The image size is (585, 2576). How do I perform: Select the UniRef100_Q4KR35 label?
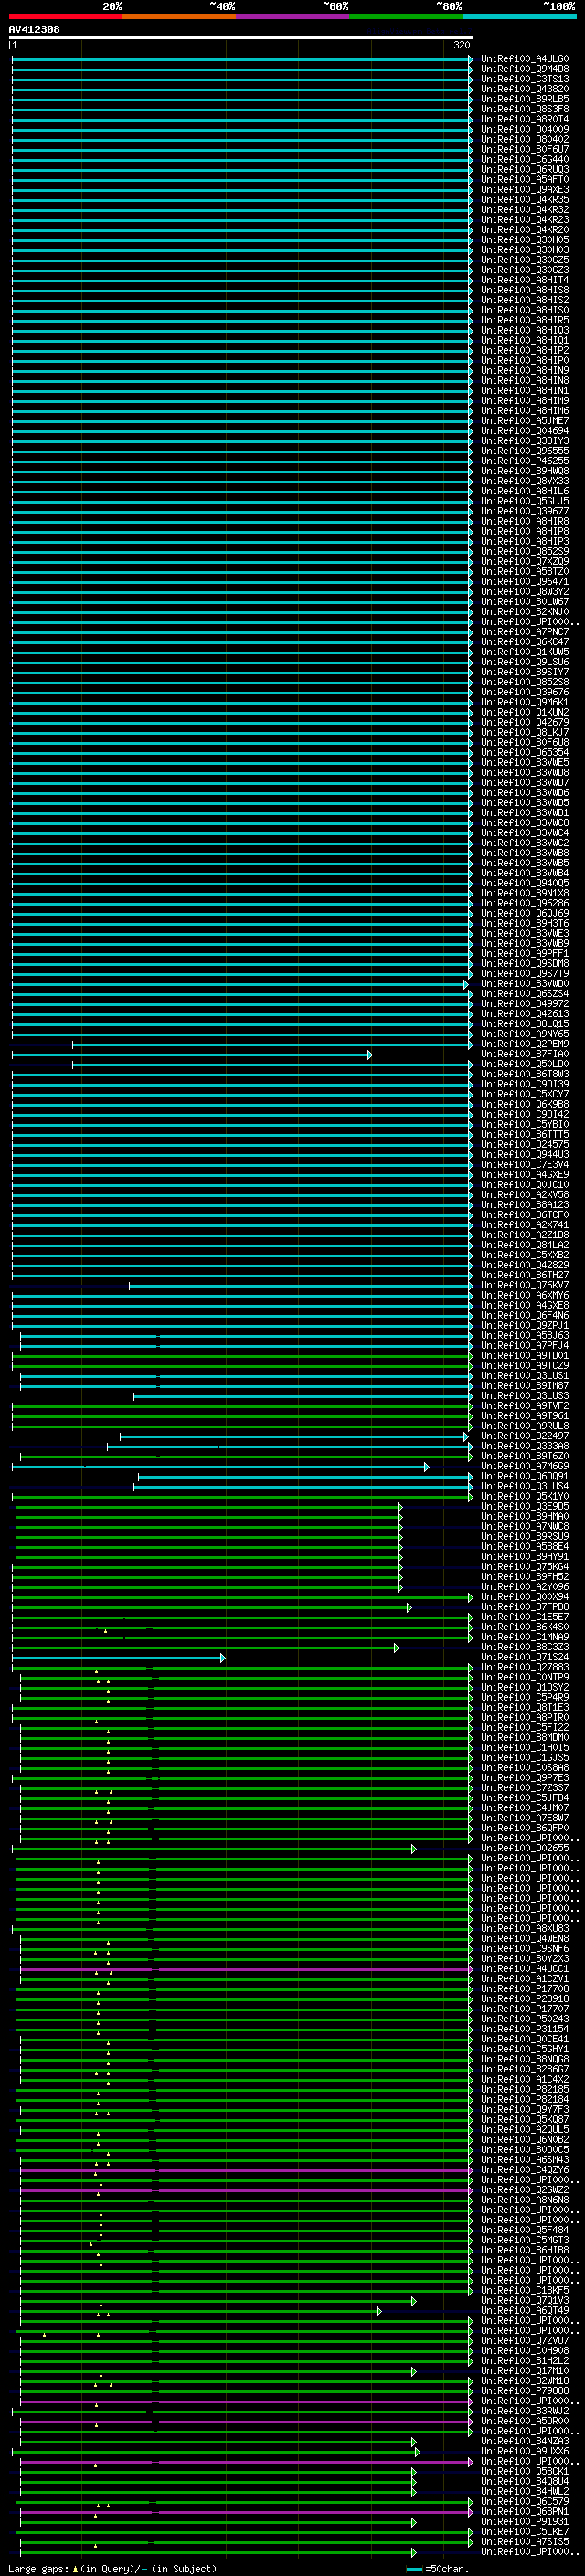tap(525, 199)
